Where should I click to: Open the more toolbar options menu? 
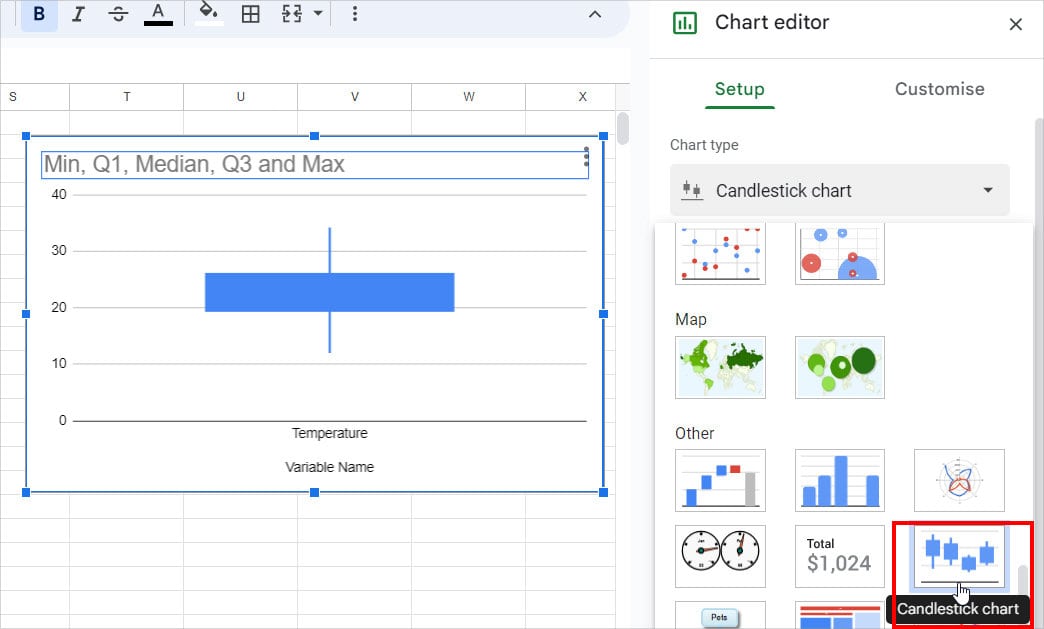357,14
